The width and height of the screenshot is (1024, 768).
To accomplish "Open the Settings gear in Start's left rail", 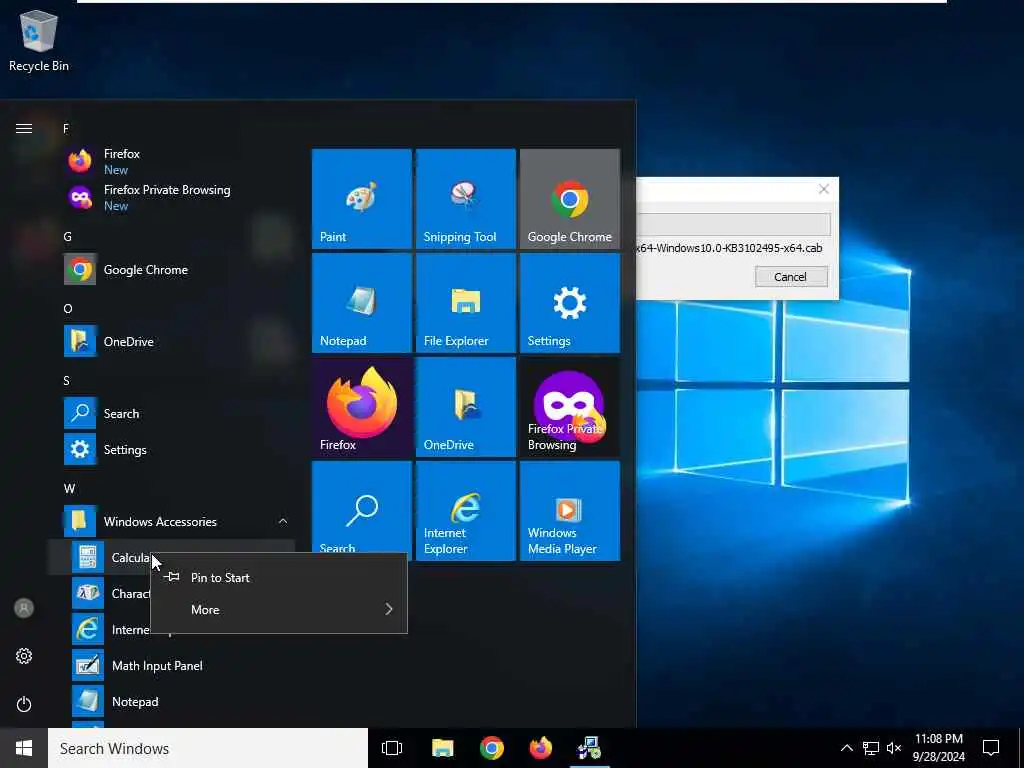I will pos(24,656).
